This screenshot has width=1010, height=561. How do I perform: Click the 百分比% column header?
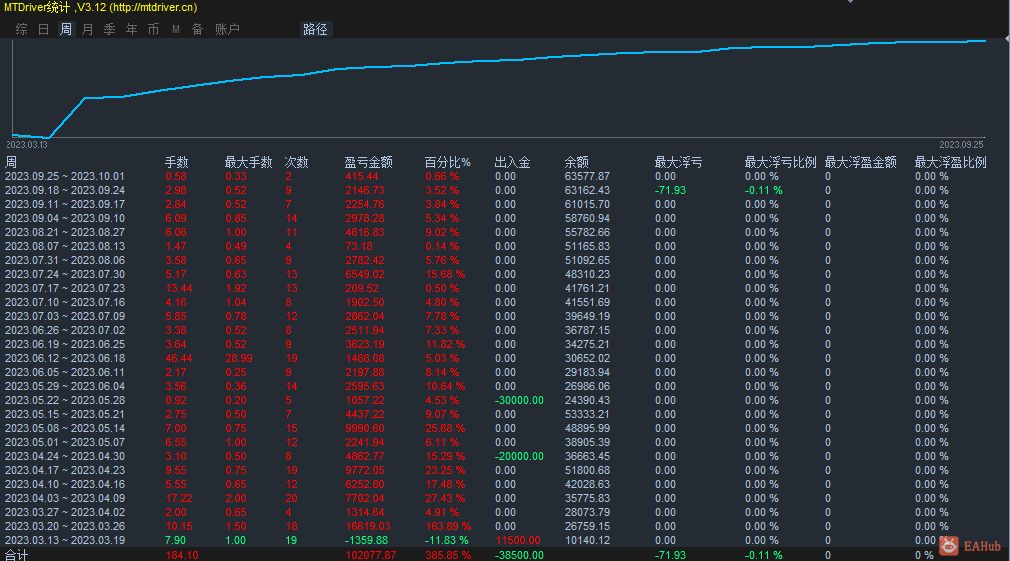(448, 162)
